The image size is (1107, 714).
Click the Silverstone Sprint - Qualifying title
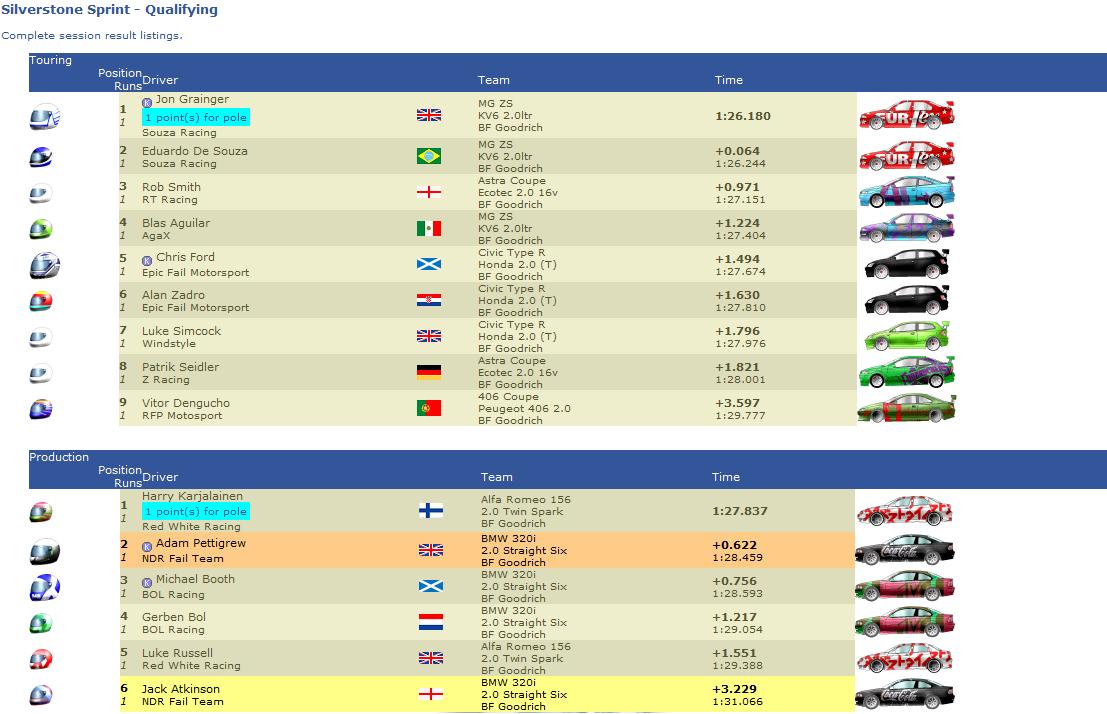tap(109, 10)
